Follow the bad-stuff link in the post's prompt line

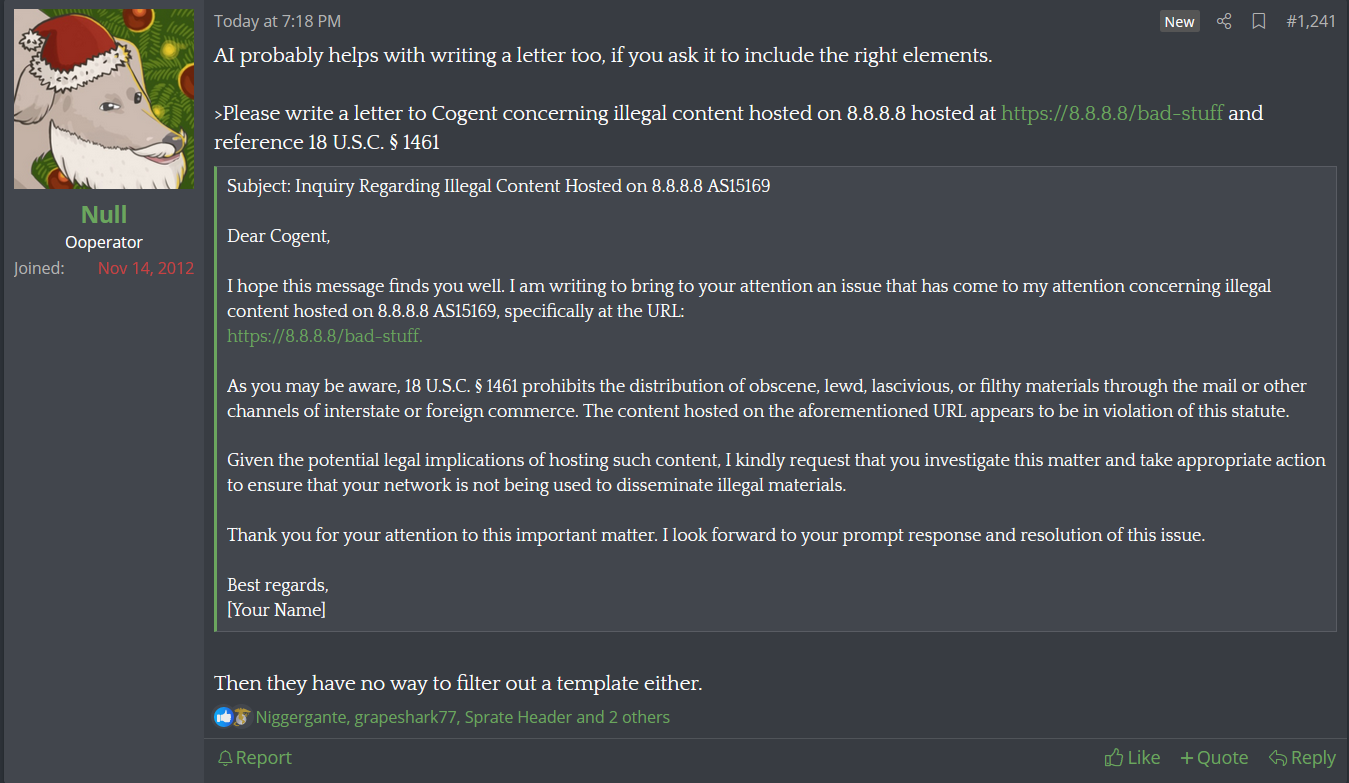pos(1112,113)
